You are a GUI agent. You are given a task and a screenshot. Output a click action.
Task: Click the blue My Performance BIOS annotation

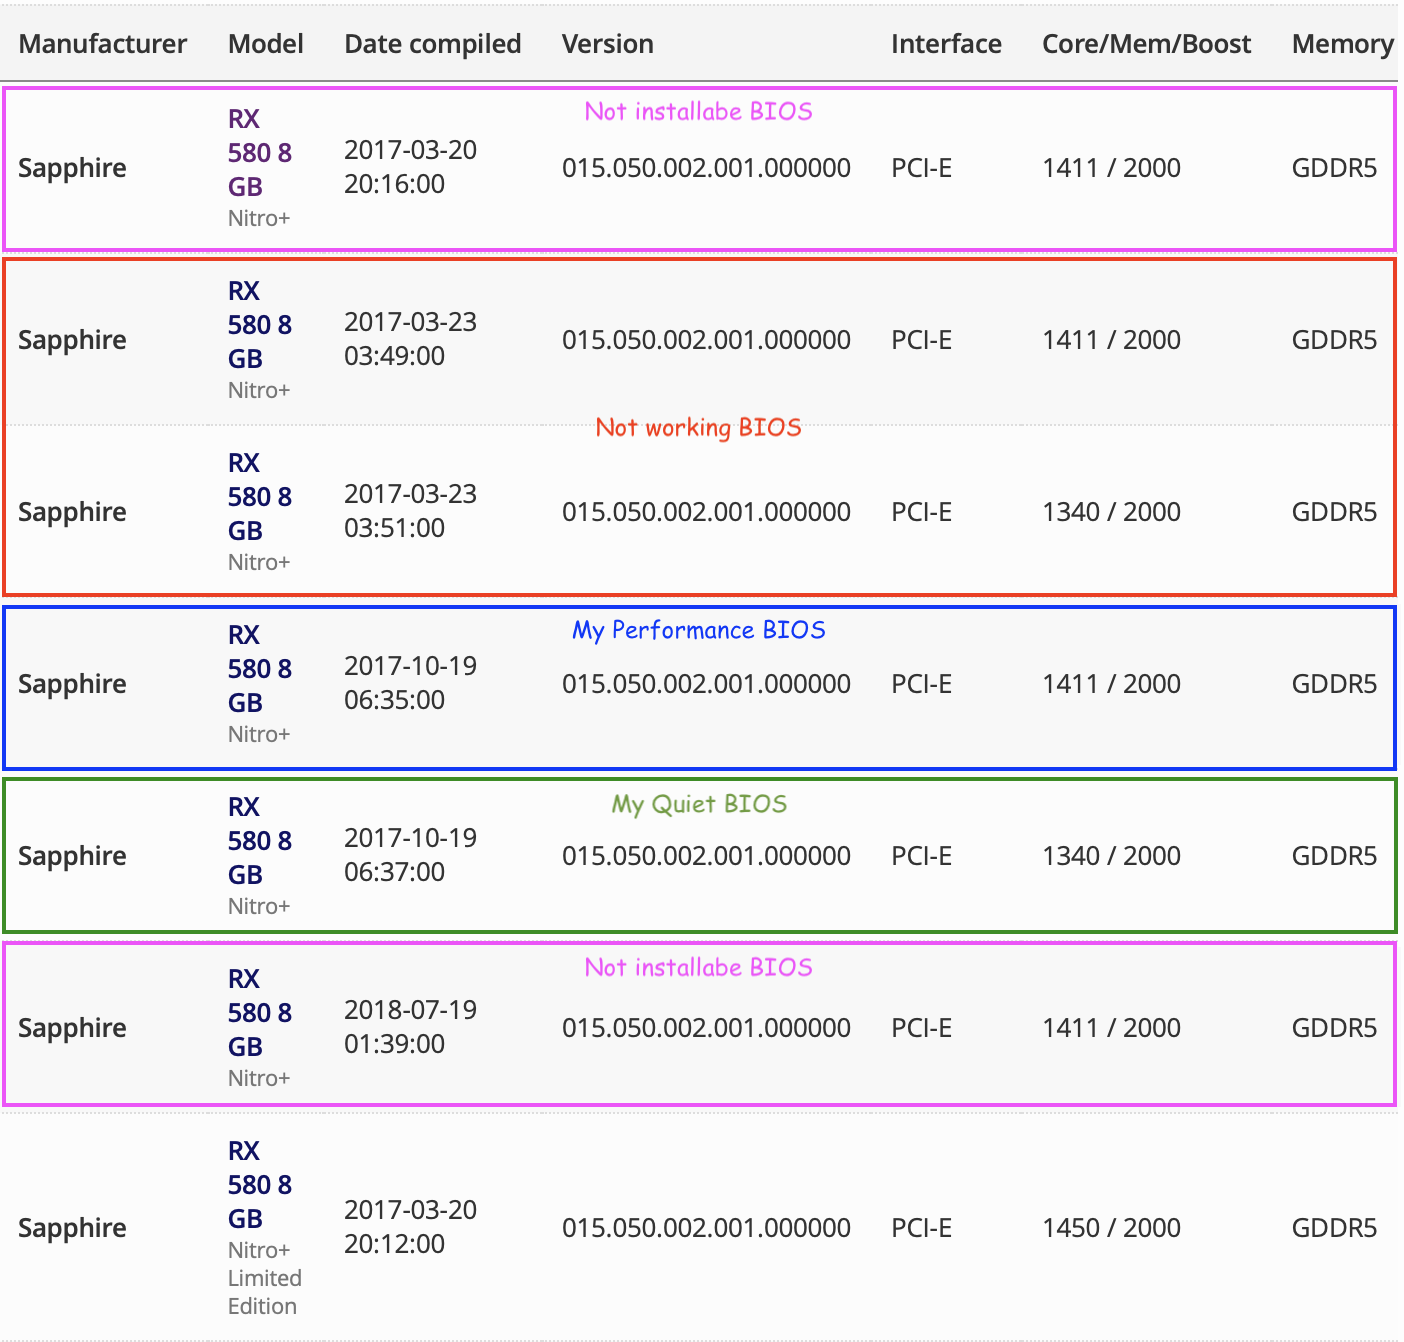click(698, 630)
